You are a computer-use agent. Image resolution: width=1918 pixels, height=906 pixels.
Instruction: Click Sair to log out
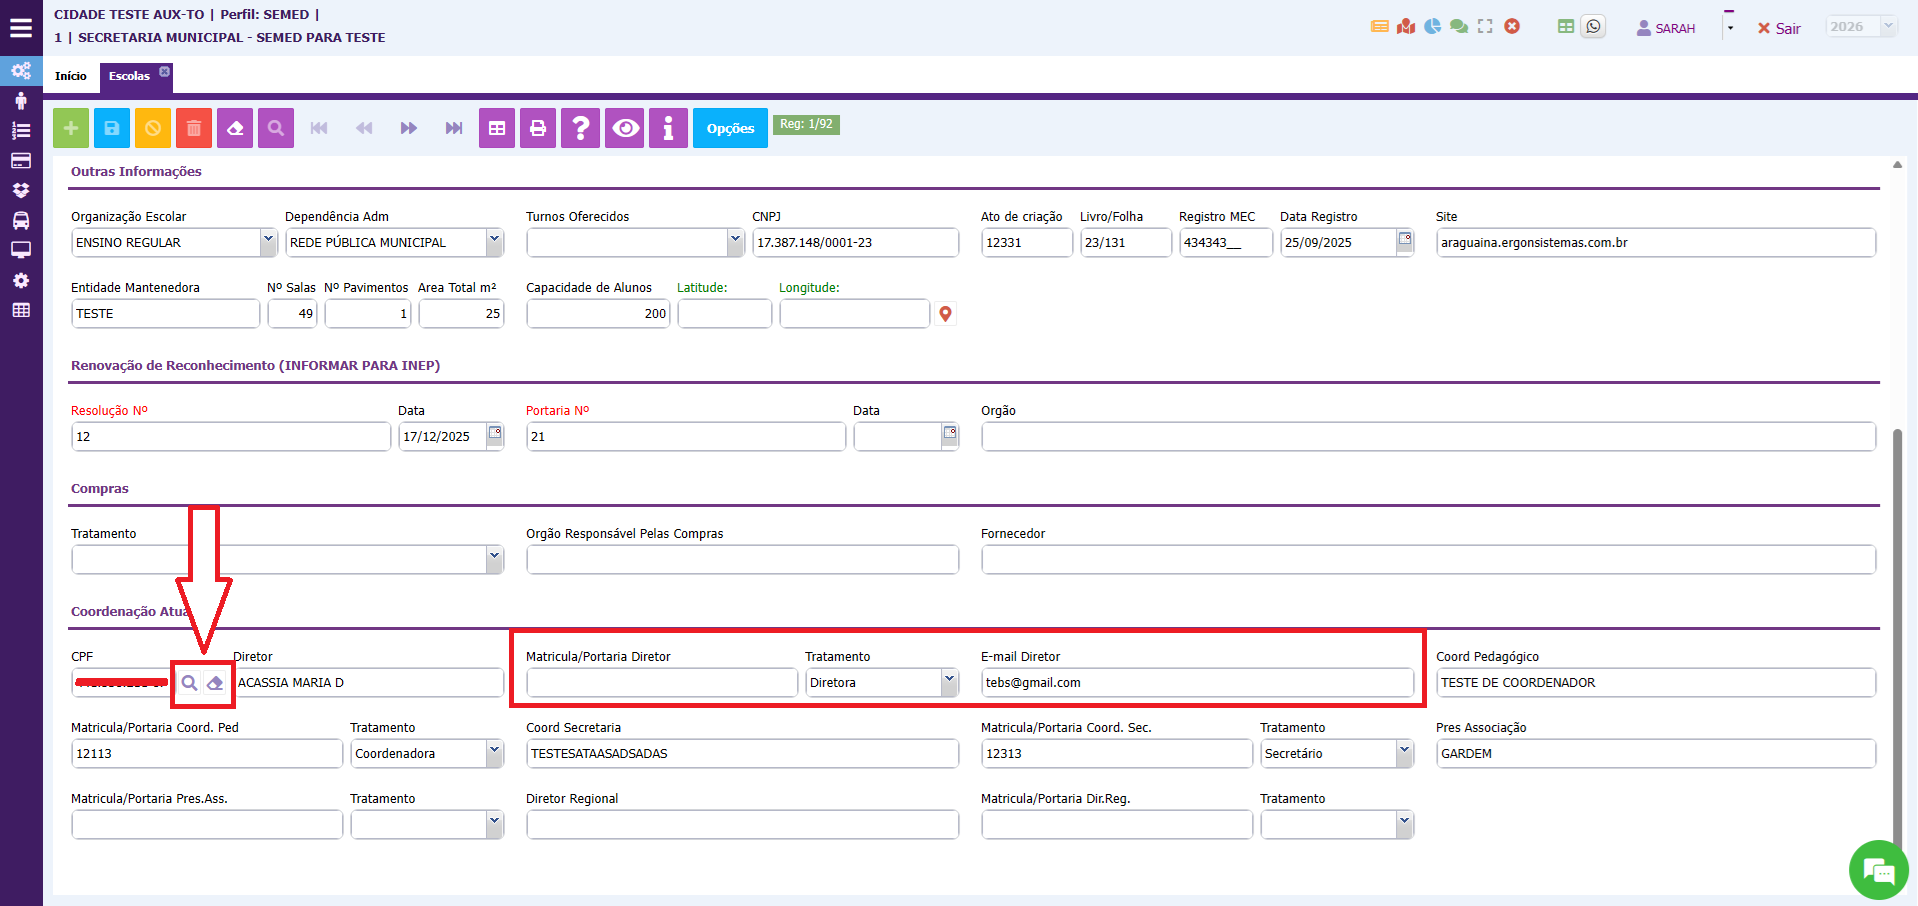(x=1779, y=28)
